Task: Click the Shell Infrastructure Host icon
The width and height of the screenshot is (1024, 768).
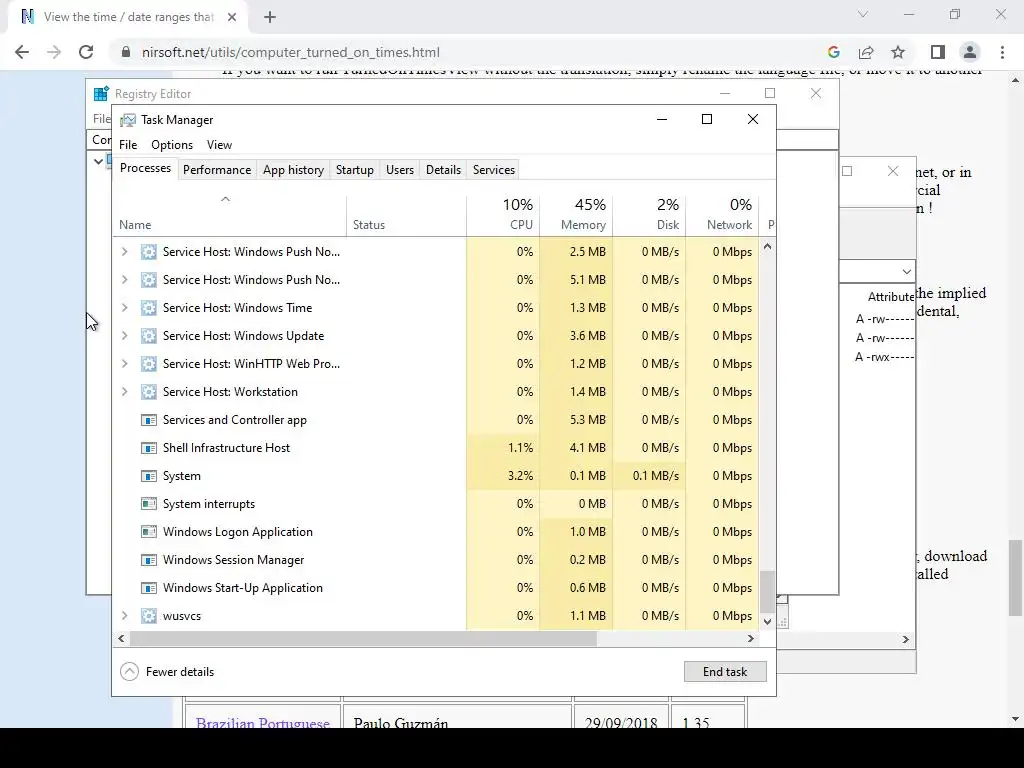Action: pyautogui.click(x=149, y=448)
